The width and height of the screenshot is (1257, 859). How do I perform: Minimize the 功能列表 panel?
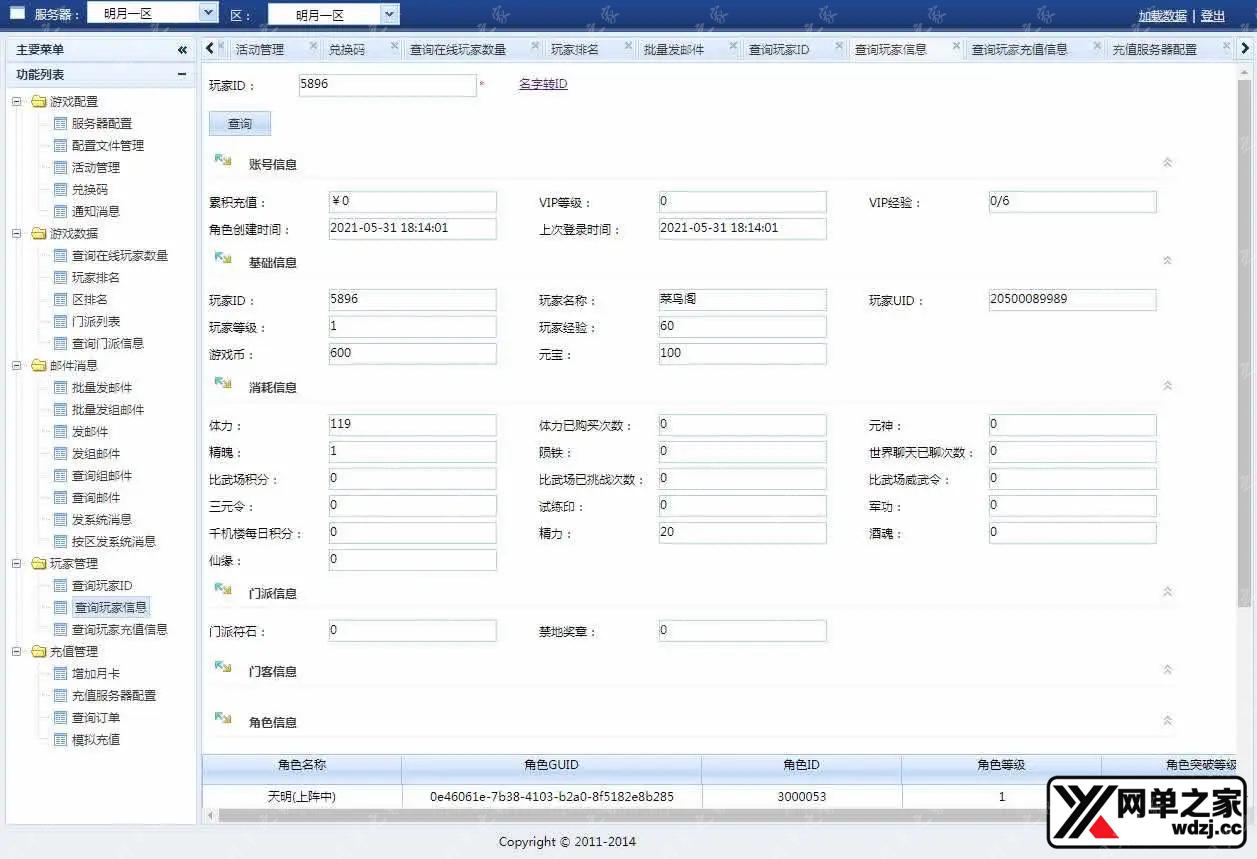182,75
